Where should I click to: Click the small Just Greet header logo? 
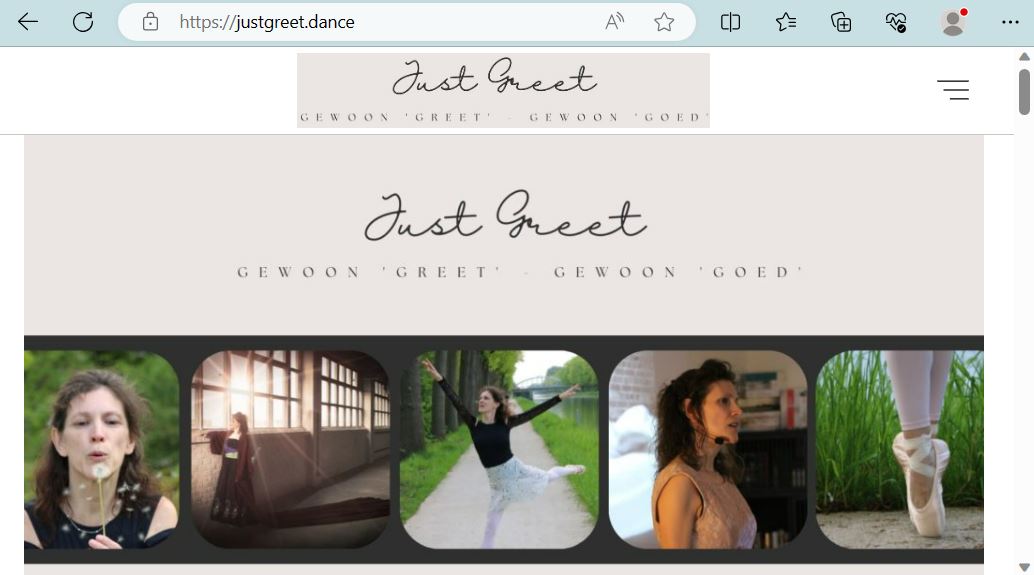coord(503,90)
